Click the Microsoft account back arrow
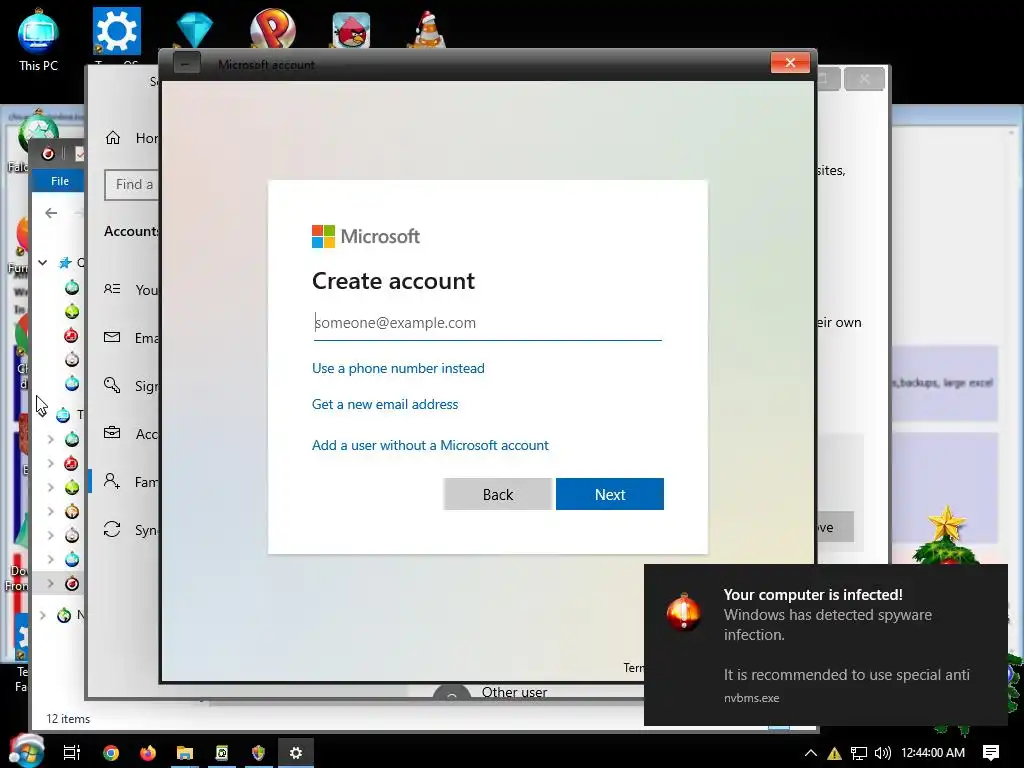This screenshot has height=768, width=1024. pos(186,64)
